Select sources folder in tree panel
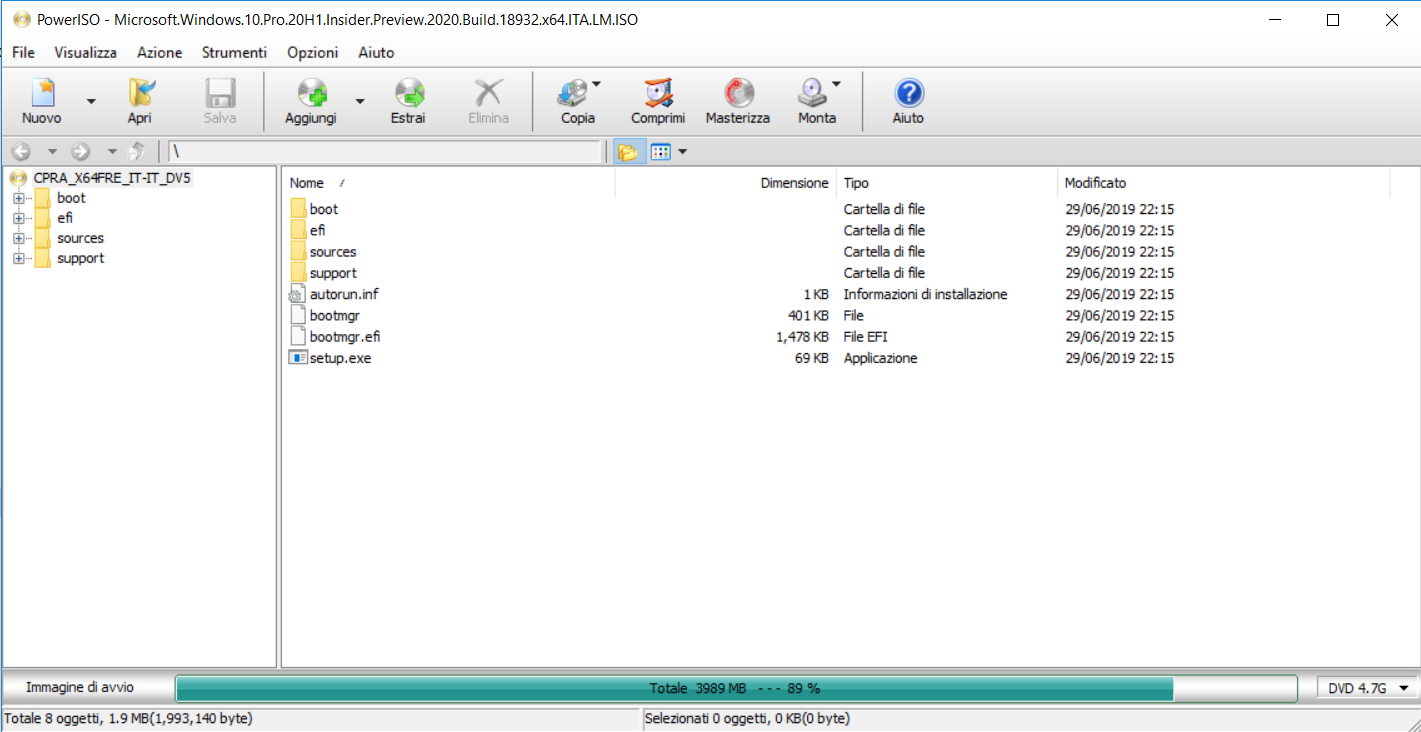 pyautogui.click(x=80, y=238)
